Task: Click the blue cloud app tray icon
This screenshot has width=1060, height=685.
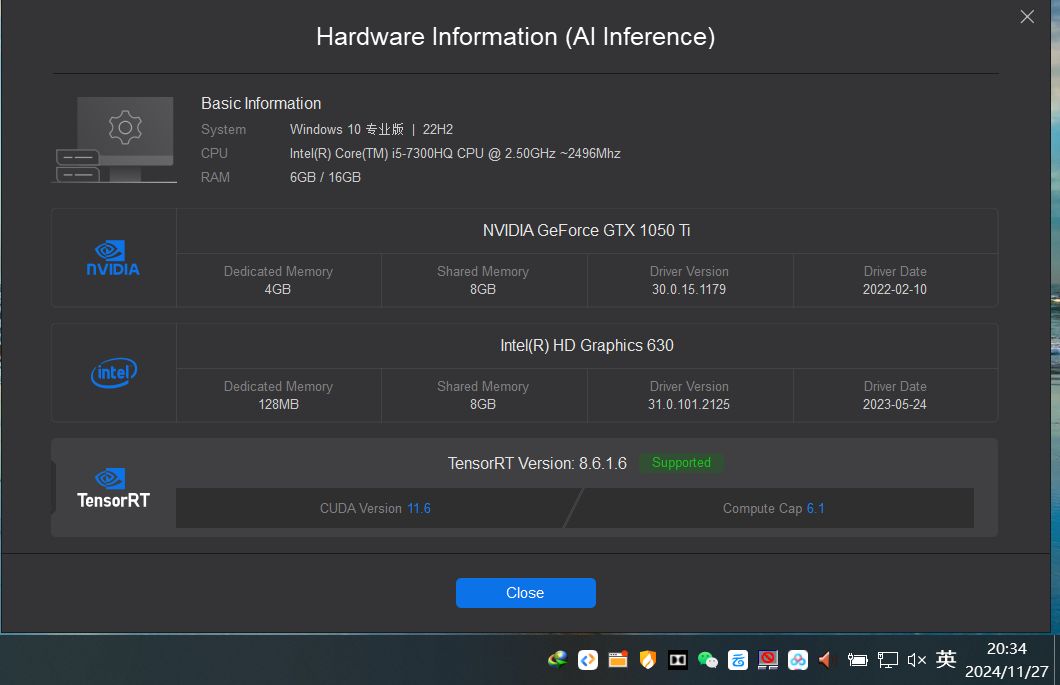Action: (738, 660)
